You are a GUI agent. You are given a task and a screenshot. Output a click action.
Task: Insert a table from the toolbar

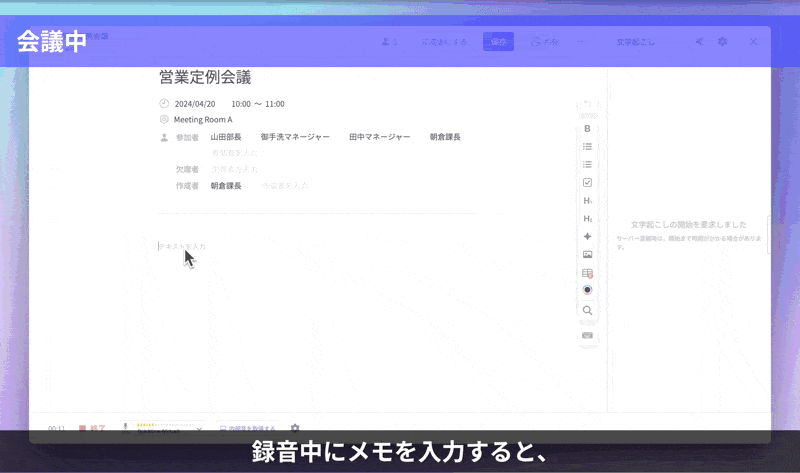click(587, 272)
